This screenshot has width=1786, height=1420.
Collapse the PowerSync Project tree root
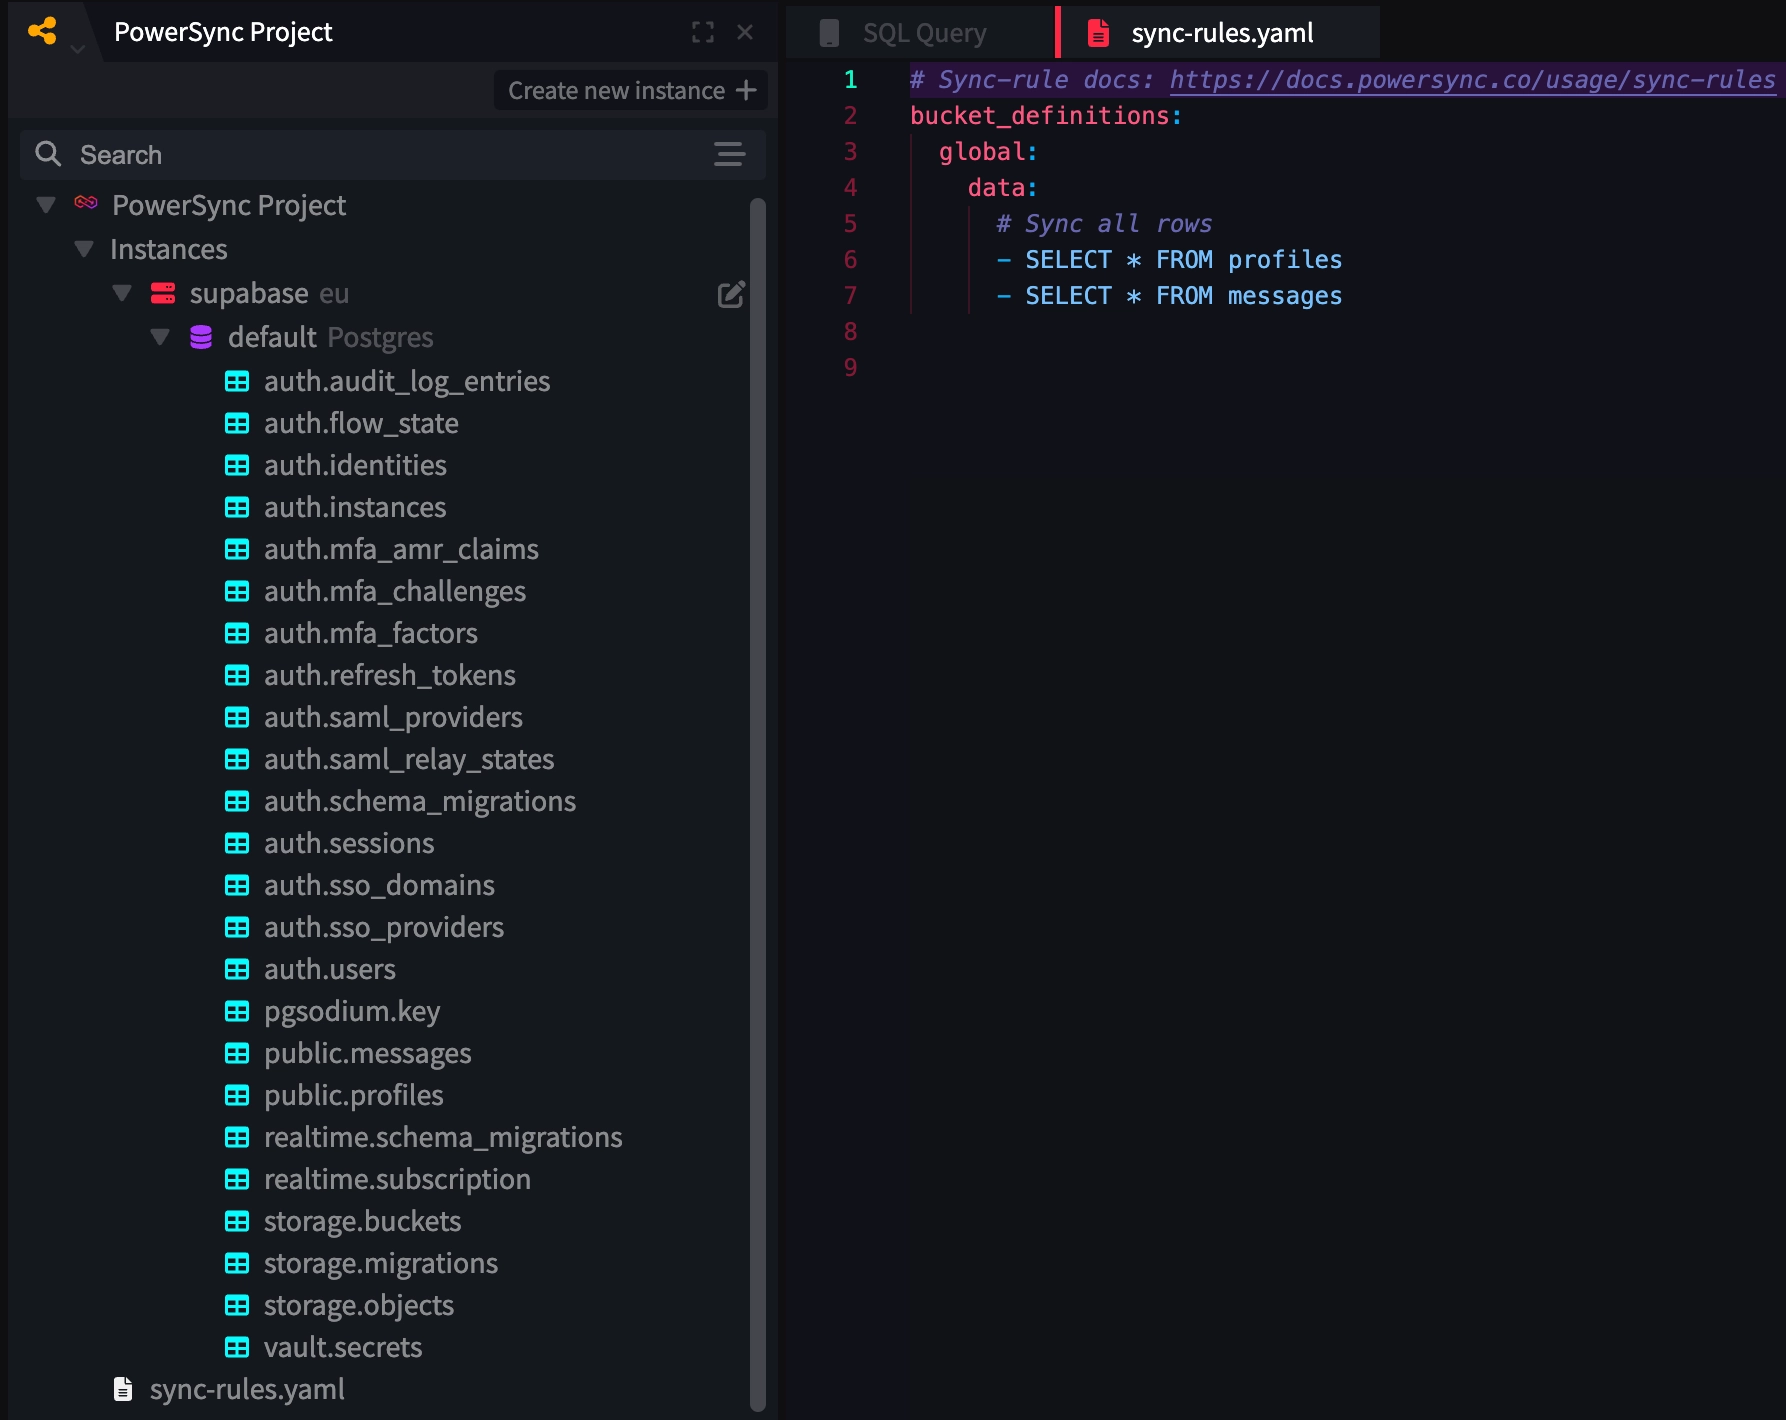[46, 205]
